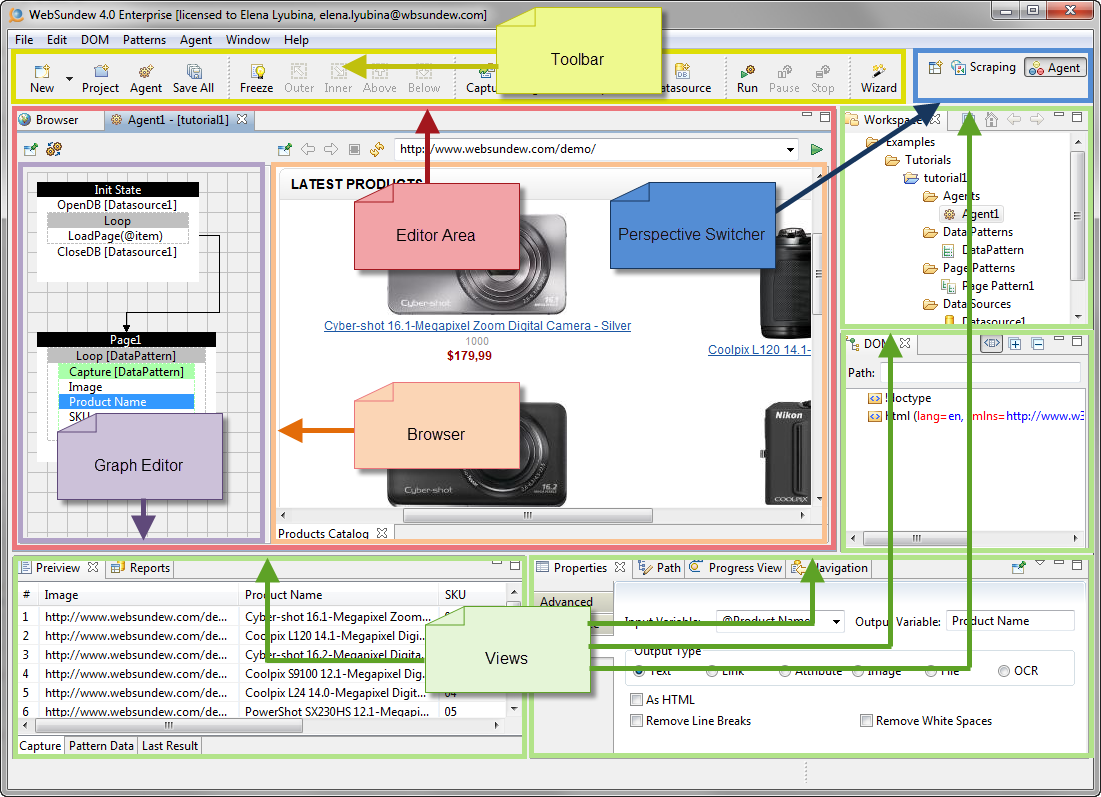Check Remove Line Breaks option
The height and width of the screenshot is (797, 1101).
pyautogui.click(x=637, y=721)
